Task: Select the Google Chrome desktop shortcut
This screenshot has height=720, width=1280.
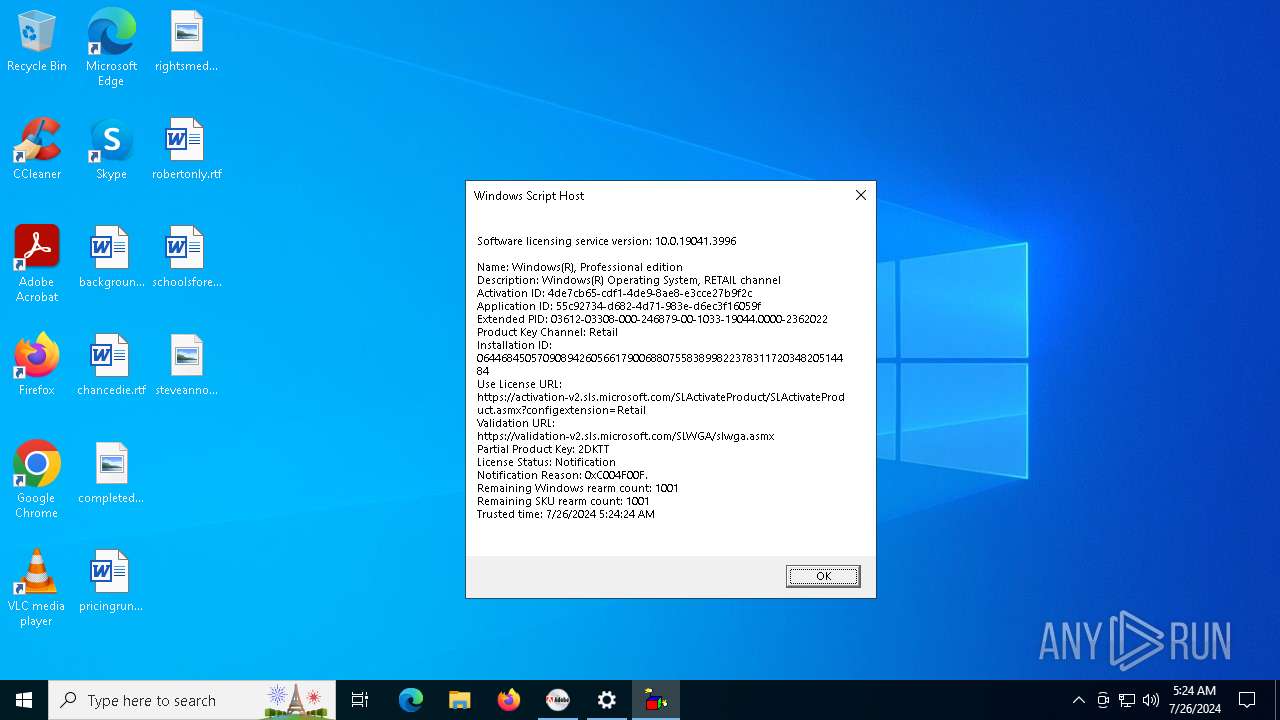Action: [x=37, y=480]
